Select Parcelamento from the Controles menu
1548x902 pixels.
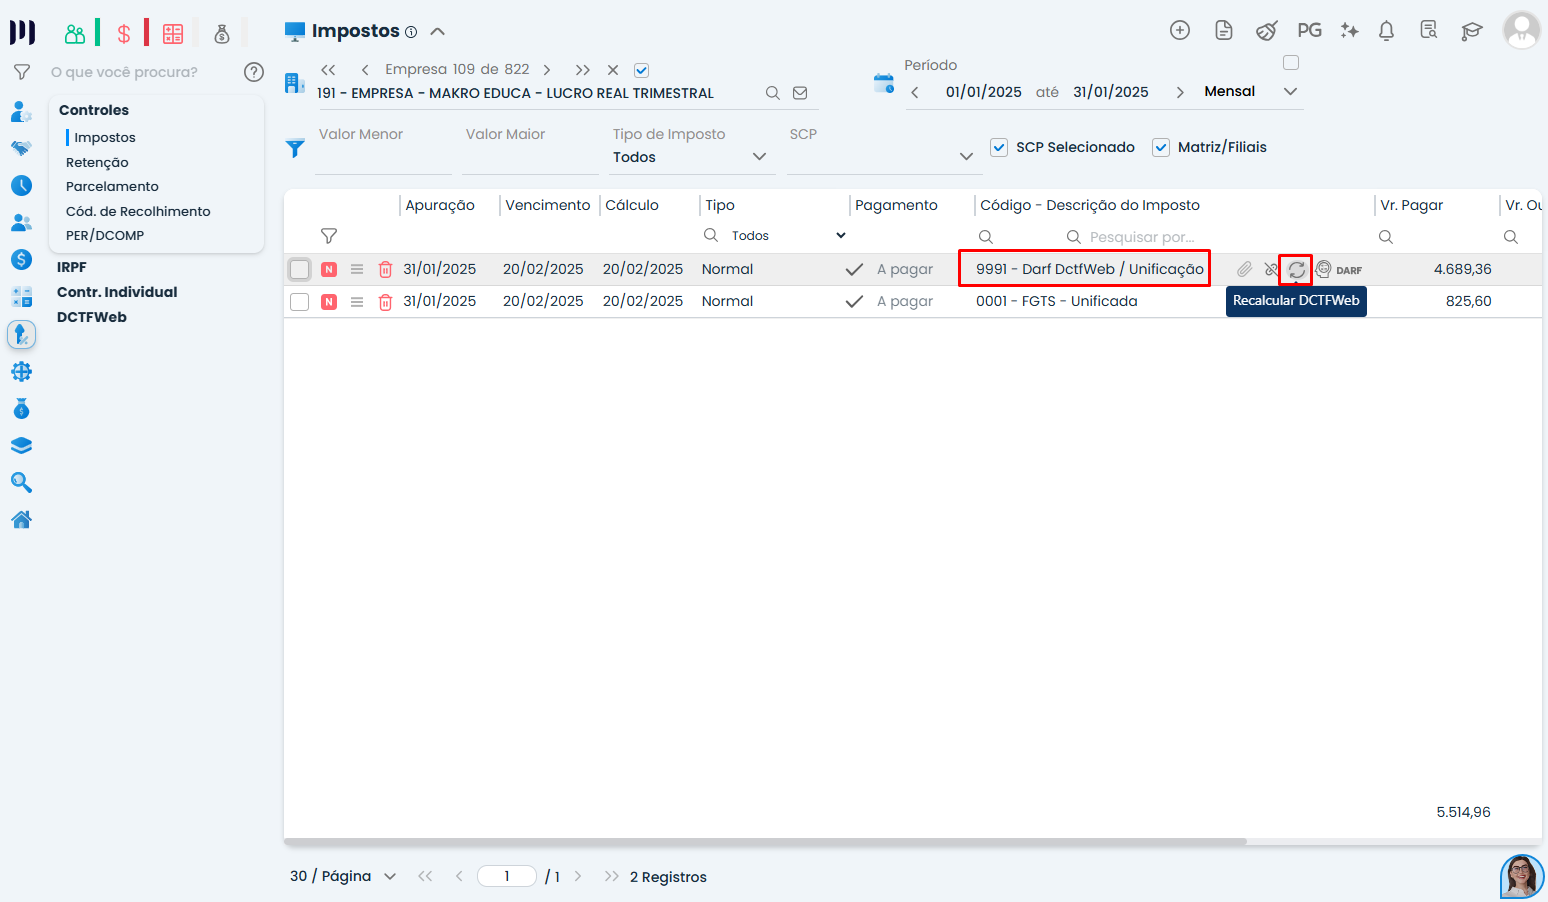[x=112, y=187]
